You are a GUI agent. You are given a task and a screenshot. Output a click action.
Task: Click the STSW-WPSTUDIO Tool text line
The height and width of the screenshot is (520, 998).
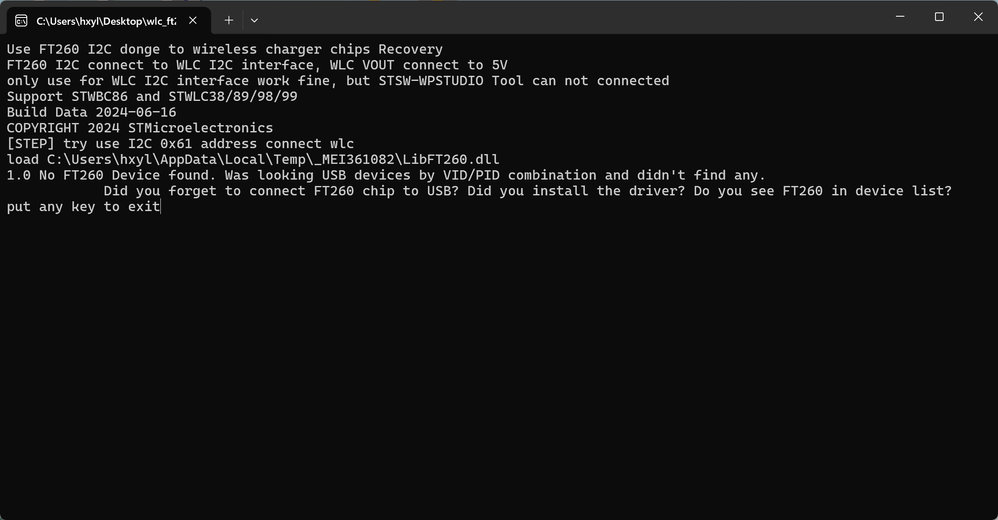click(338, 81)
